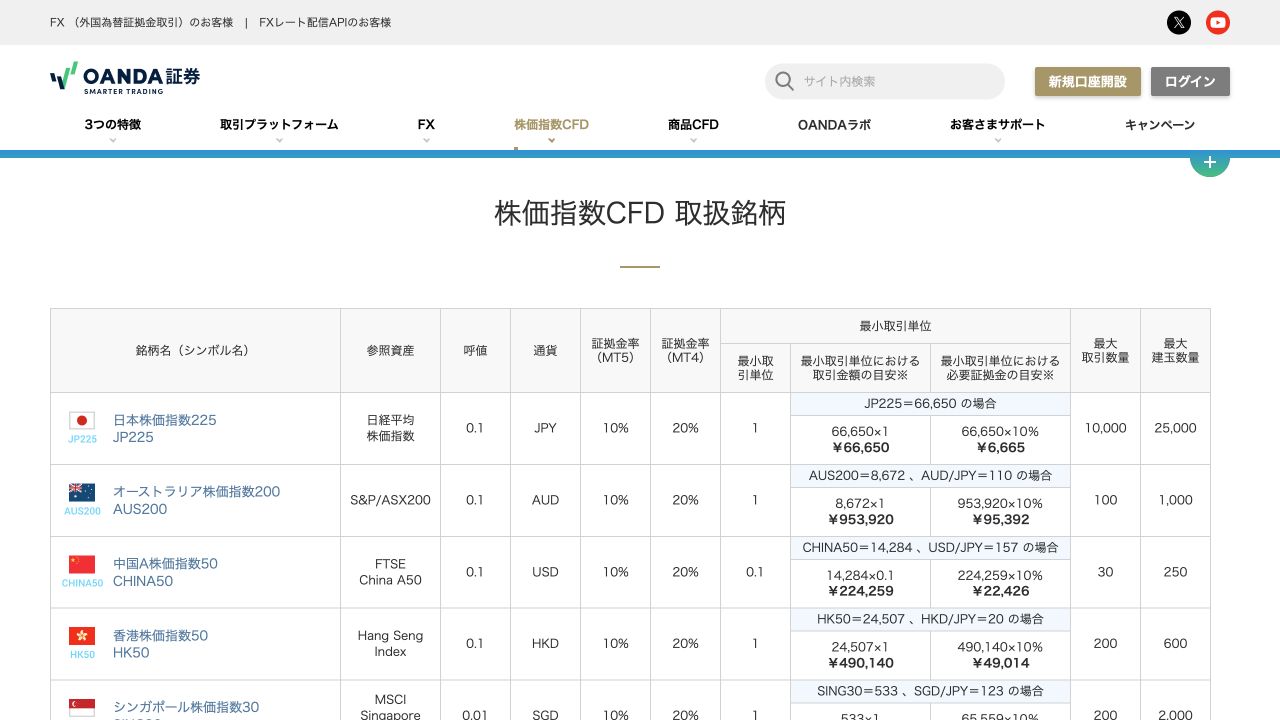Click the Singapore flag icon
Viewport: 1280px width, 720px height.
82,708
